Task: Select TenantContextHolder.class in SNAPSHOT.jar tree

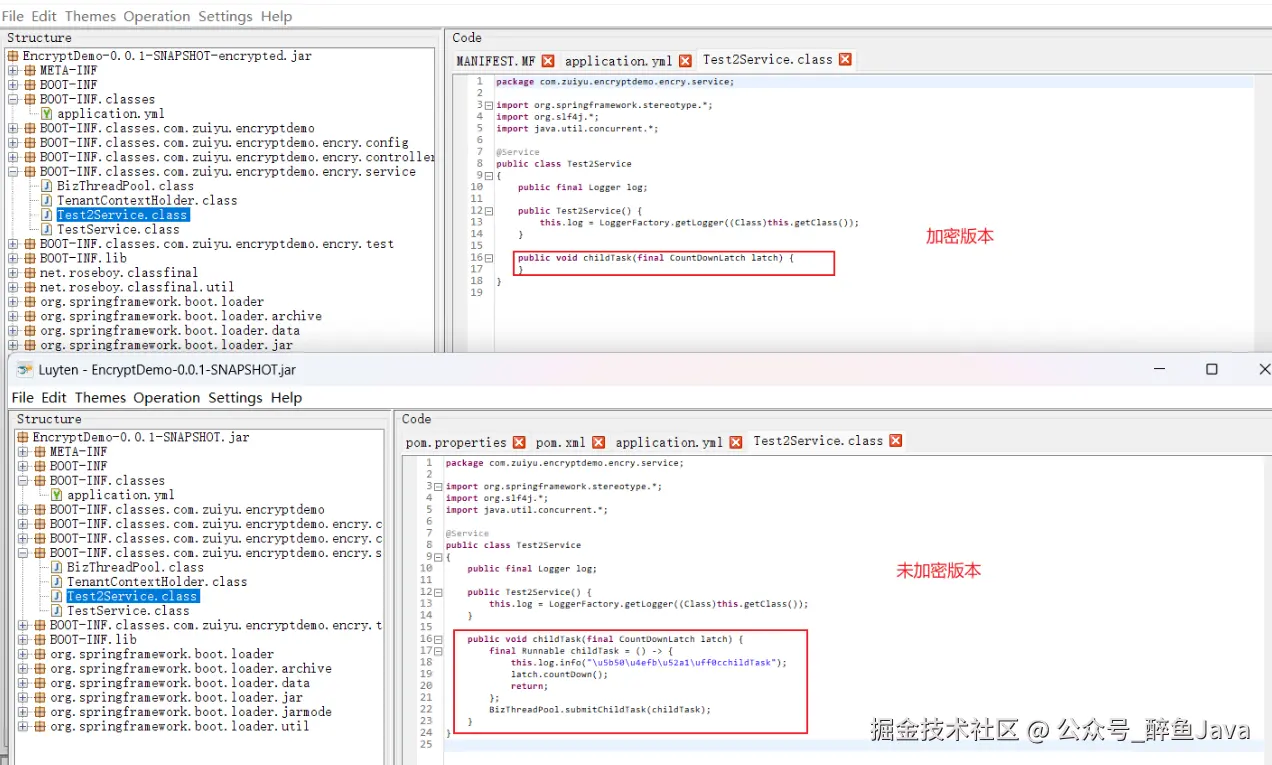Action: pos(157,582)
